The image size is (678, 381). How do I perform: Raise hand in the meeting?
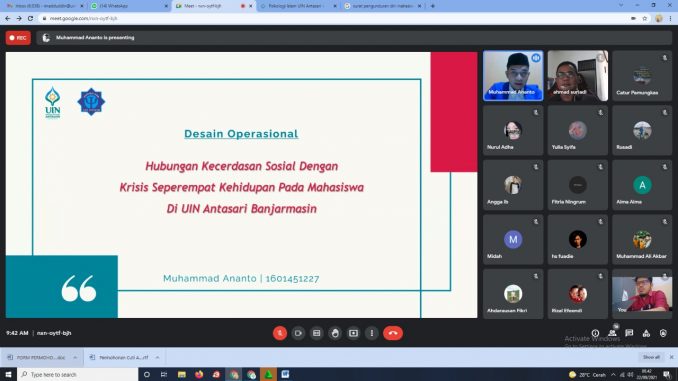[x=335, y=333]
